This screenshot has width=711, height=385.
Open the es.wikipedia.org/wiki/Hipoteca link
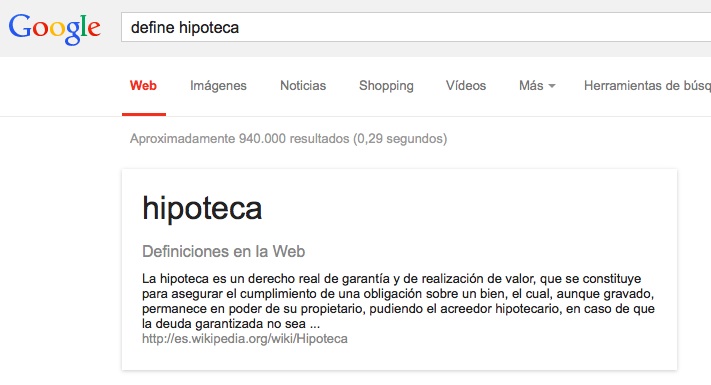coord(245,339)
